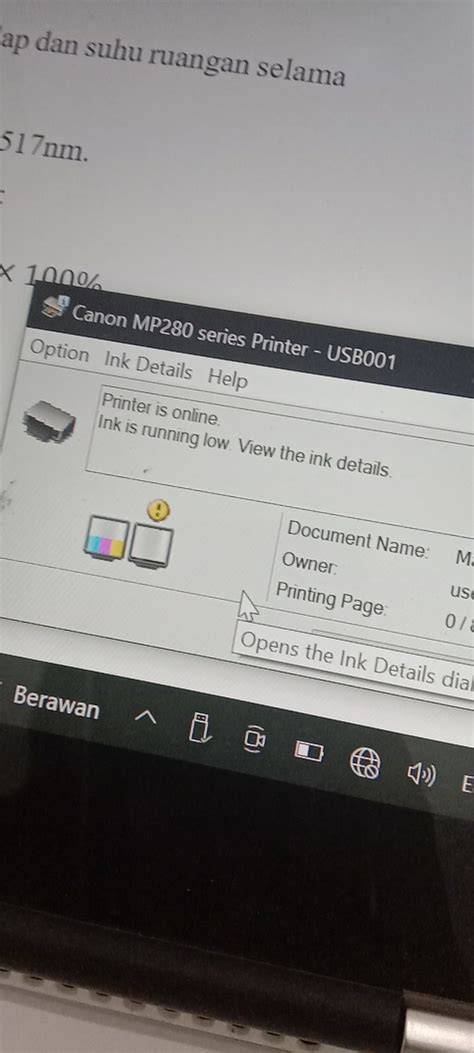Select the color ink cartridge icon

106,537
